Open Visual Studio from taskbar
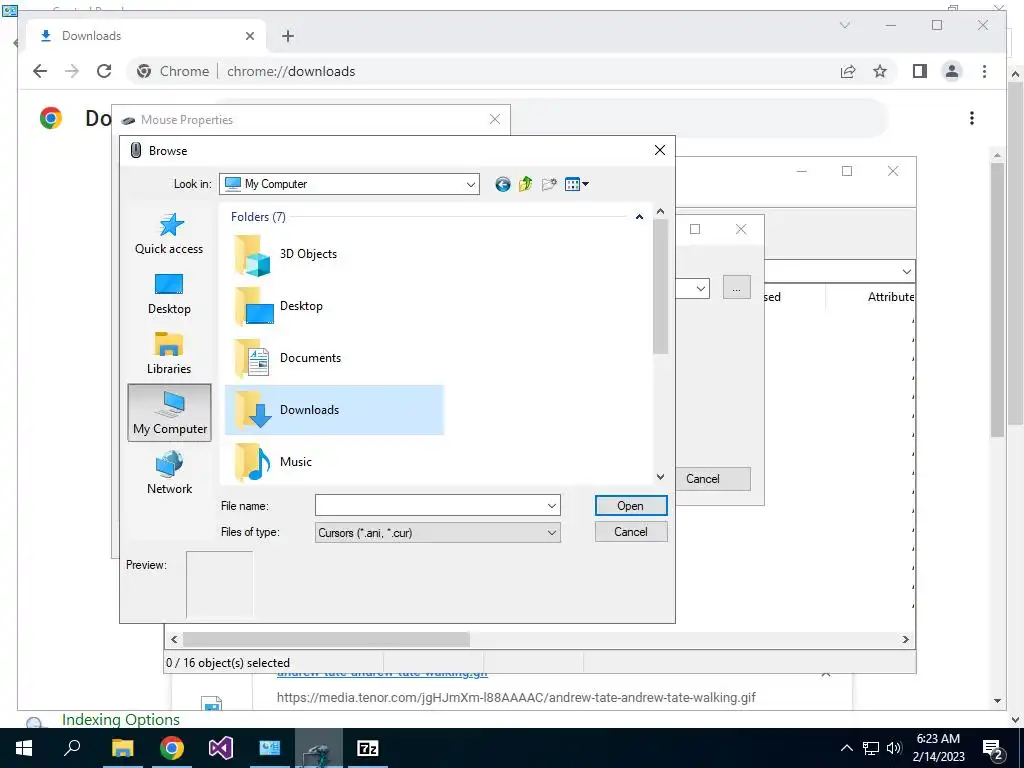Image resolution: width=1024 pixels, height=768 pixels. 221,748
